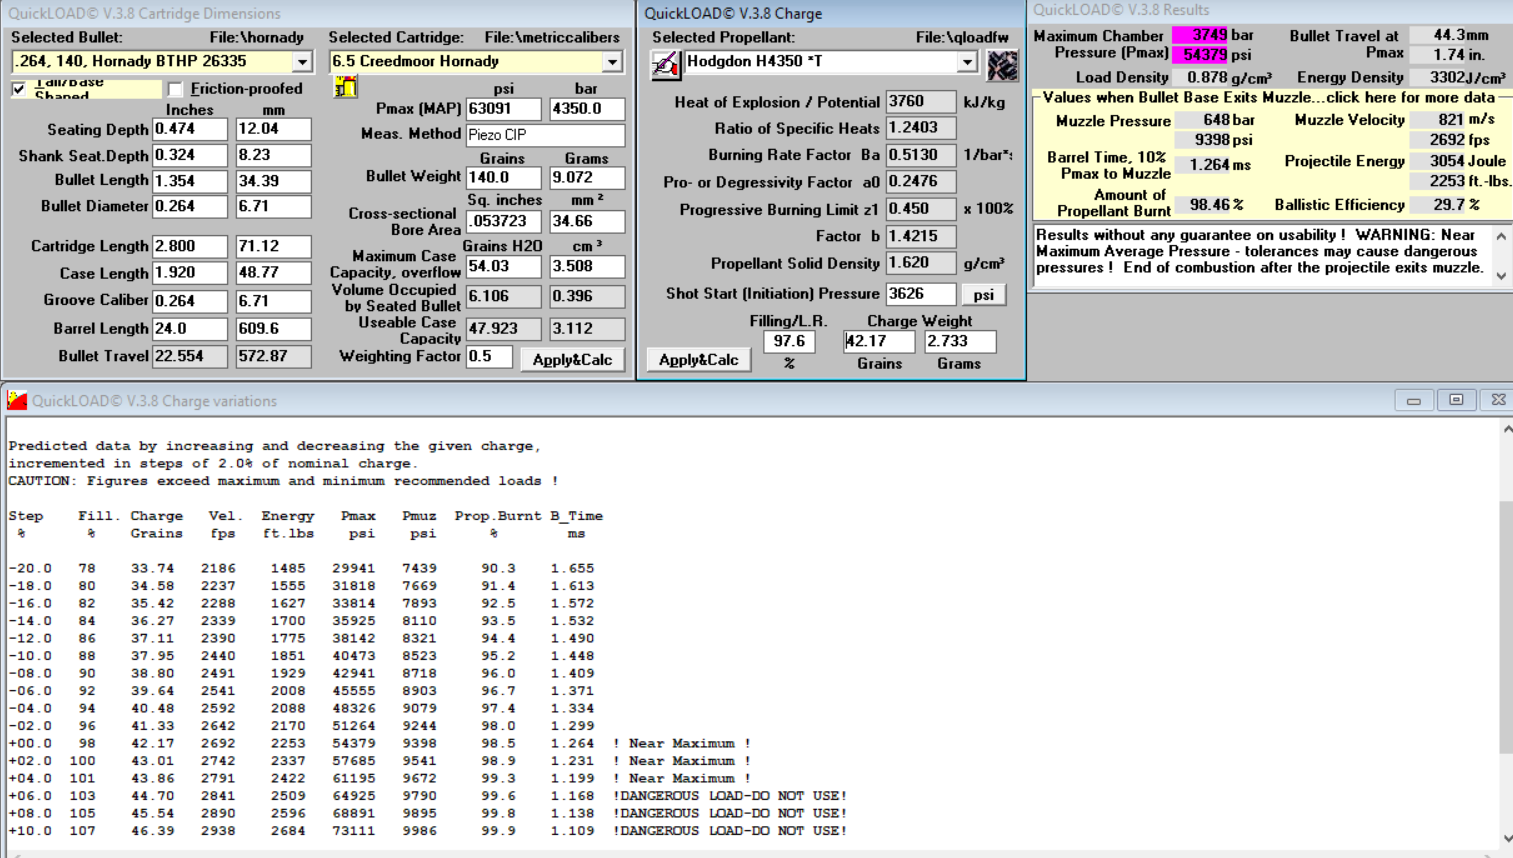The width and height of the screenshot is (1513, 858).
Task: Click the Progressive Burning Limit z1 field
Action: [921, 209]
